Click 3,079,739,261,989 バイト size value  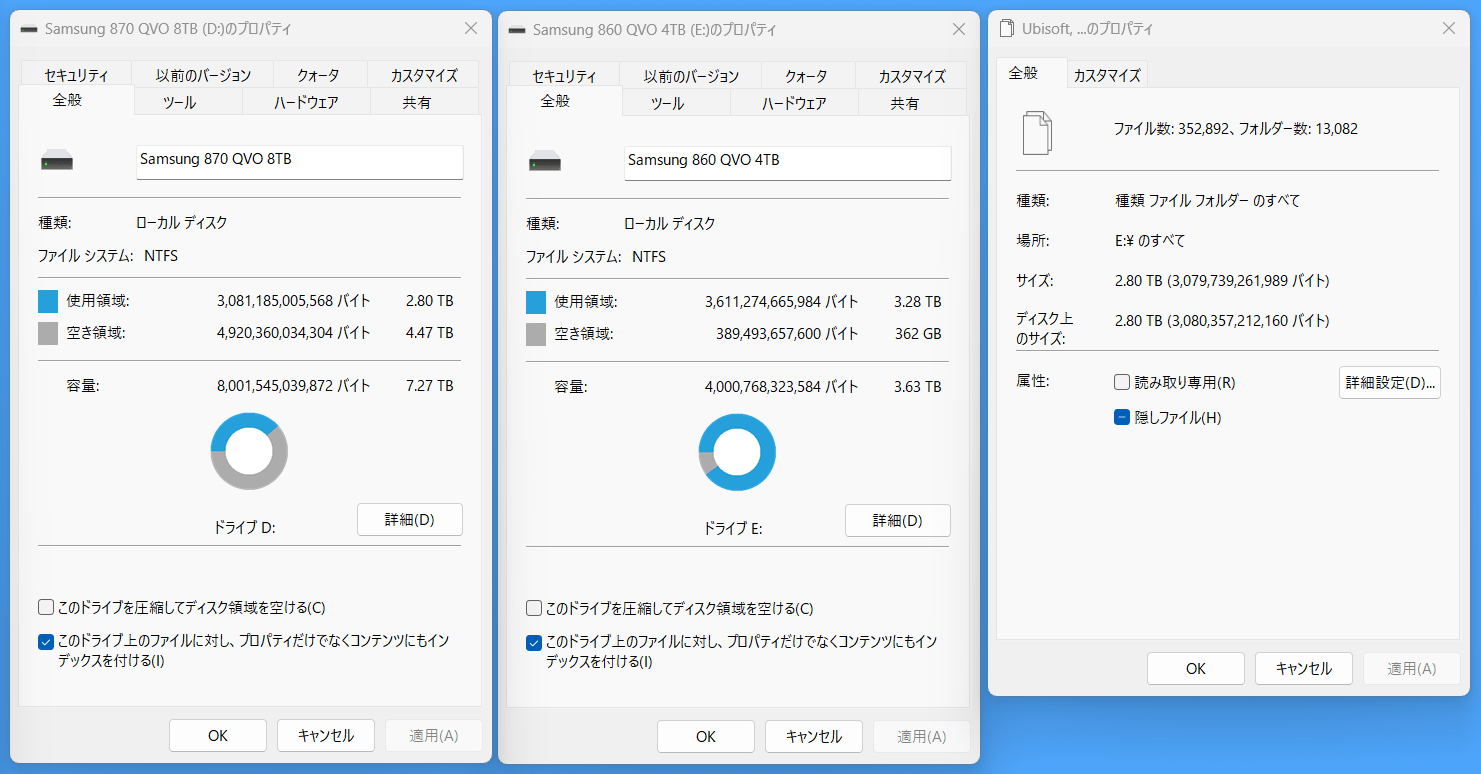[1247, 281]
